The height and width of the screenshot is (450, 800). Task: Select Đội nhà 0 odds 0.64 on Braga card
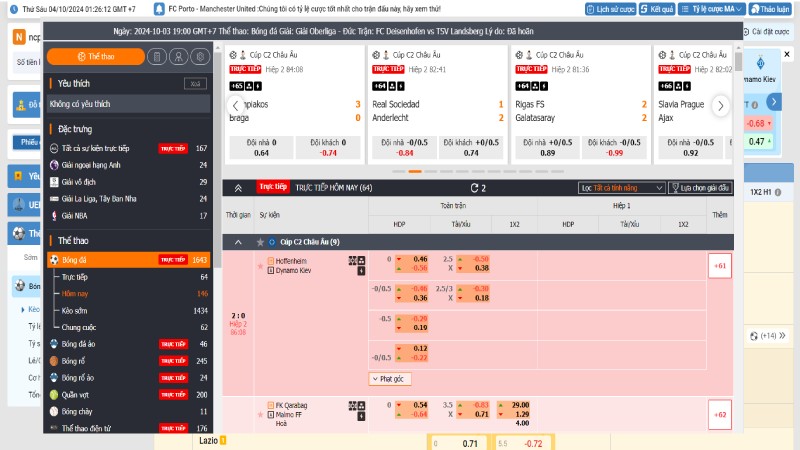tap(261, 147)
